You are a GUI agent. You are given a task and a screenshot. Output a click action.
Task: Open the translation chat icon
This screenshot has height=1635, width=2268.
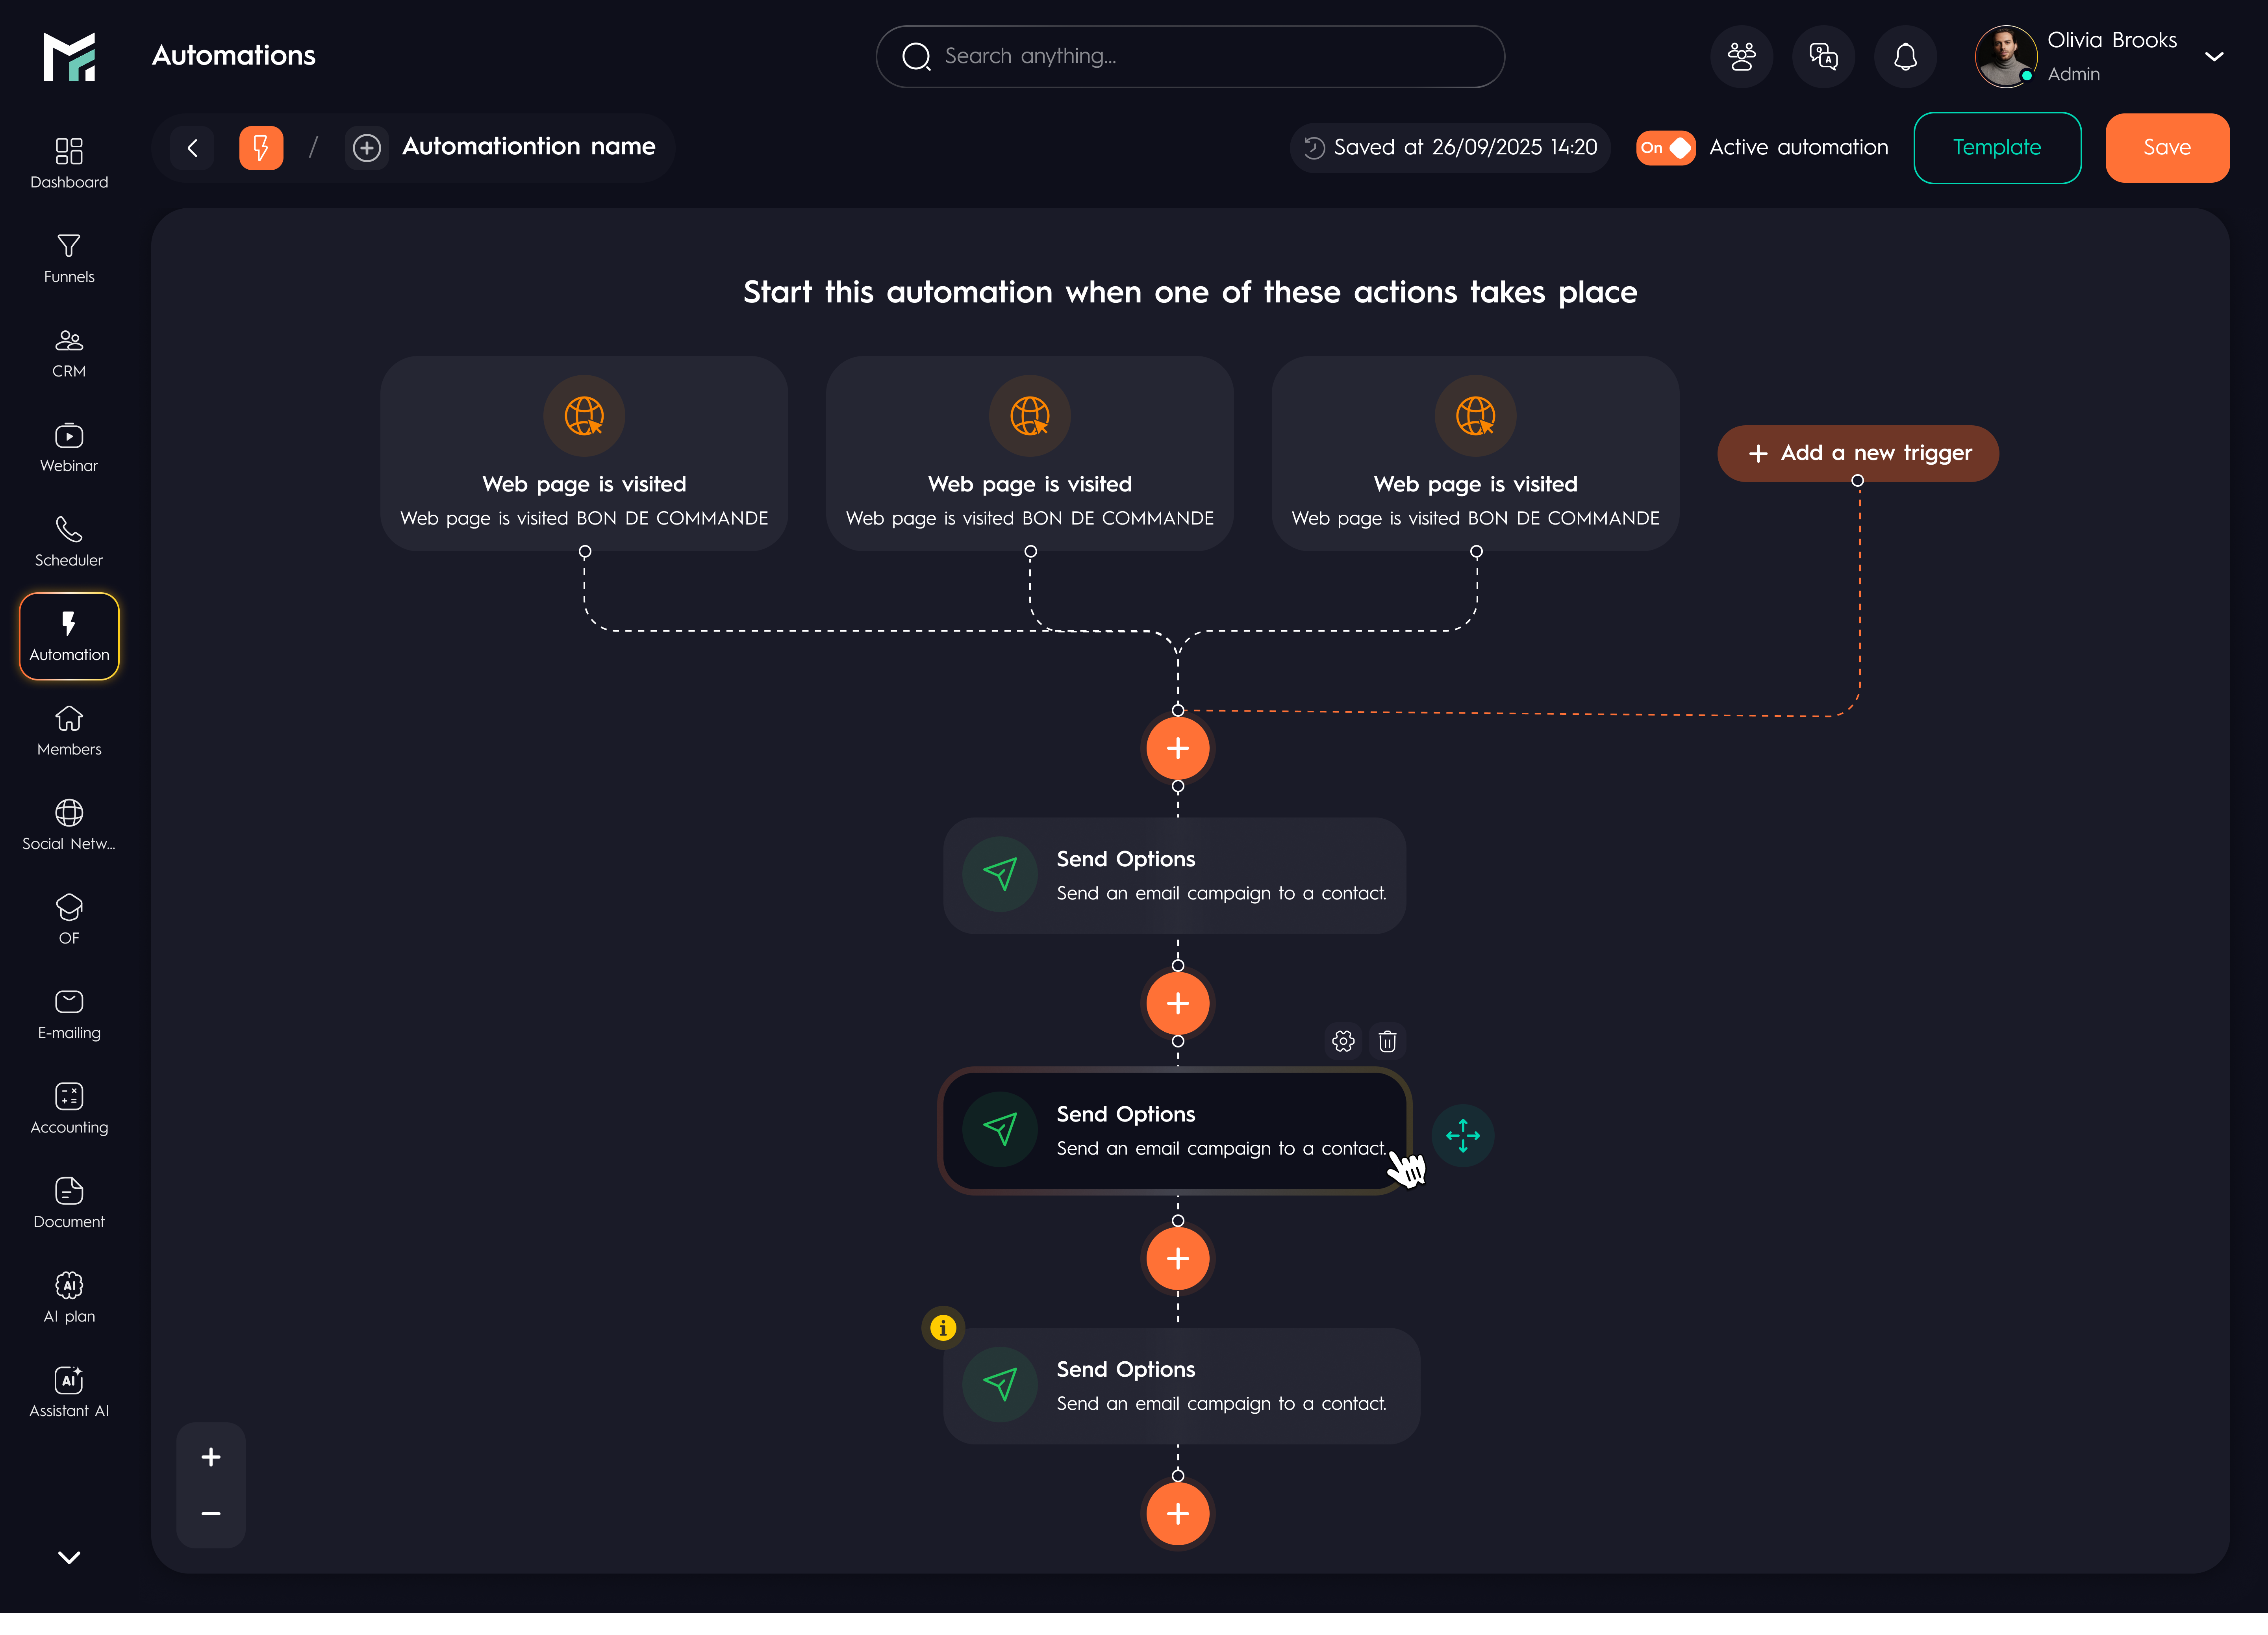(x=1823, y=57)
